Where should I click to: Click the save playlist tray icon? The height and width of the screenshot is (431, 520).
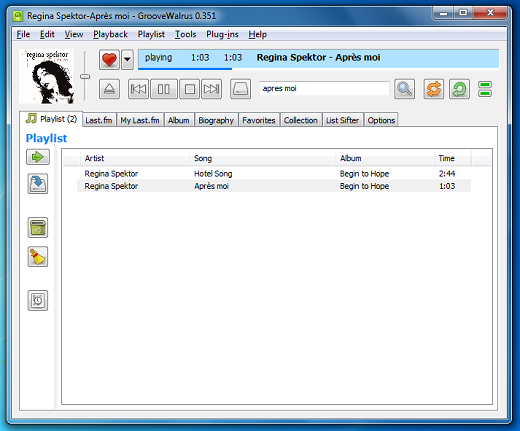(x=38, y=184)
